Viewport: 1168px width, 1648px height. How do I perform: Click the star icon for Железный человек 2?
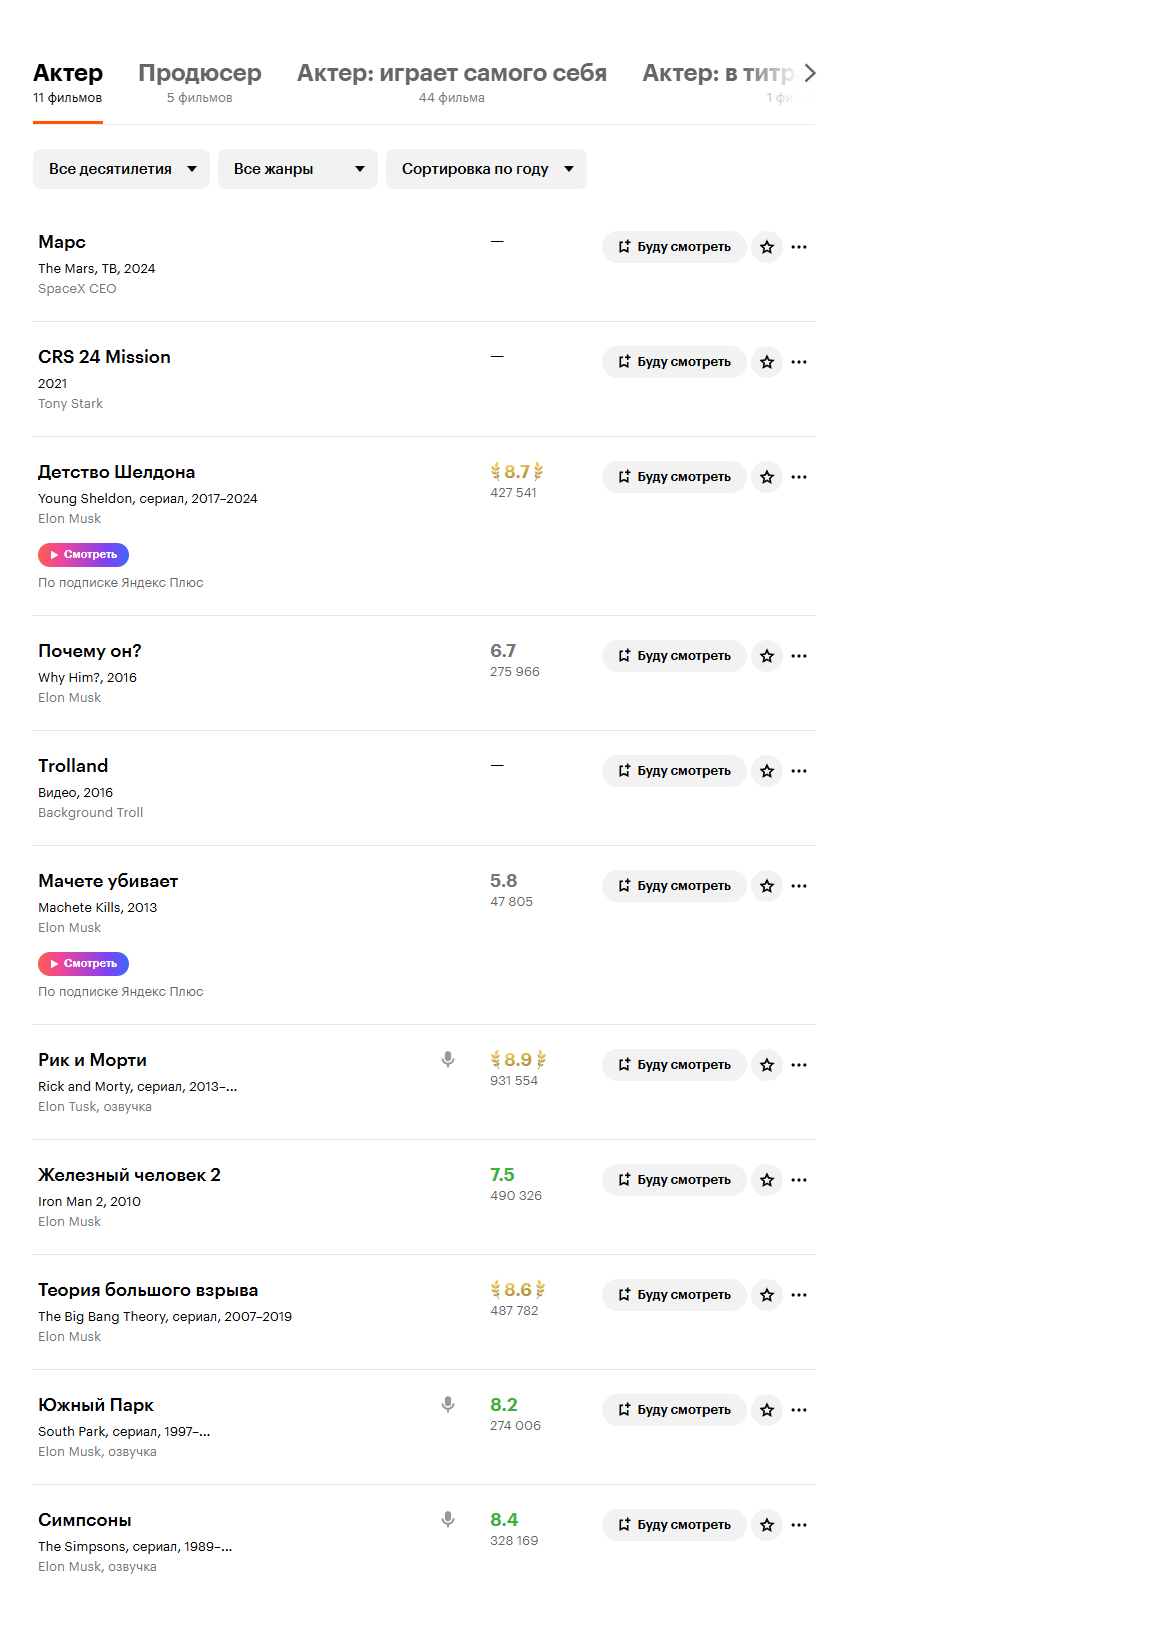click(x=767, y=1180)
